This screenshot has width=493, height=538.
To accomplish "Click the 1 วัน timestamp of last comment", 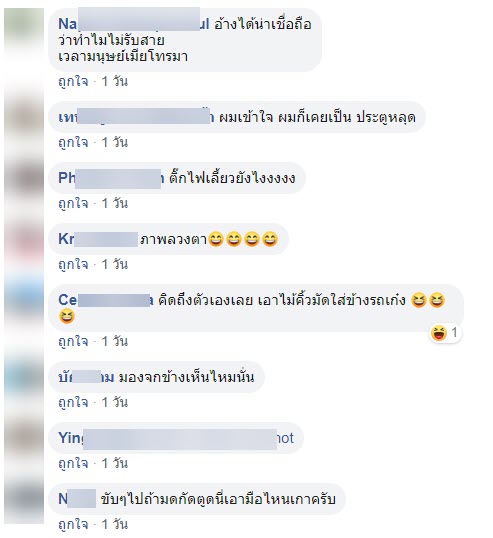I will point(115,525).
